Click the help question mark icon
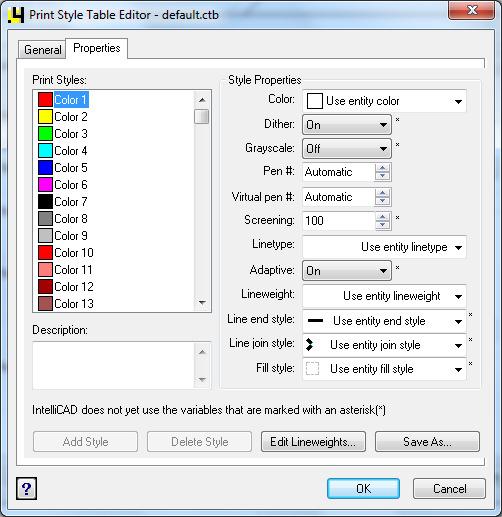Image resolution: width=502 pixels, height=517 pixels. (26, 489)
